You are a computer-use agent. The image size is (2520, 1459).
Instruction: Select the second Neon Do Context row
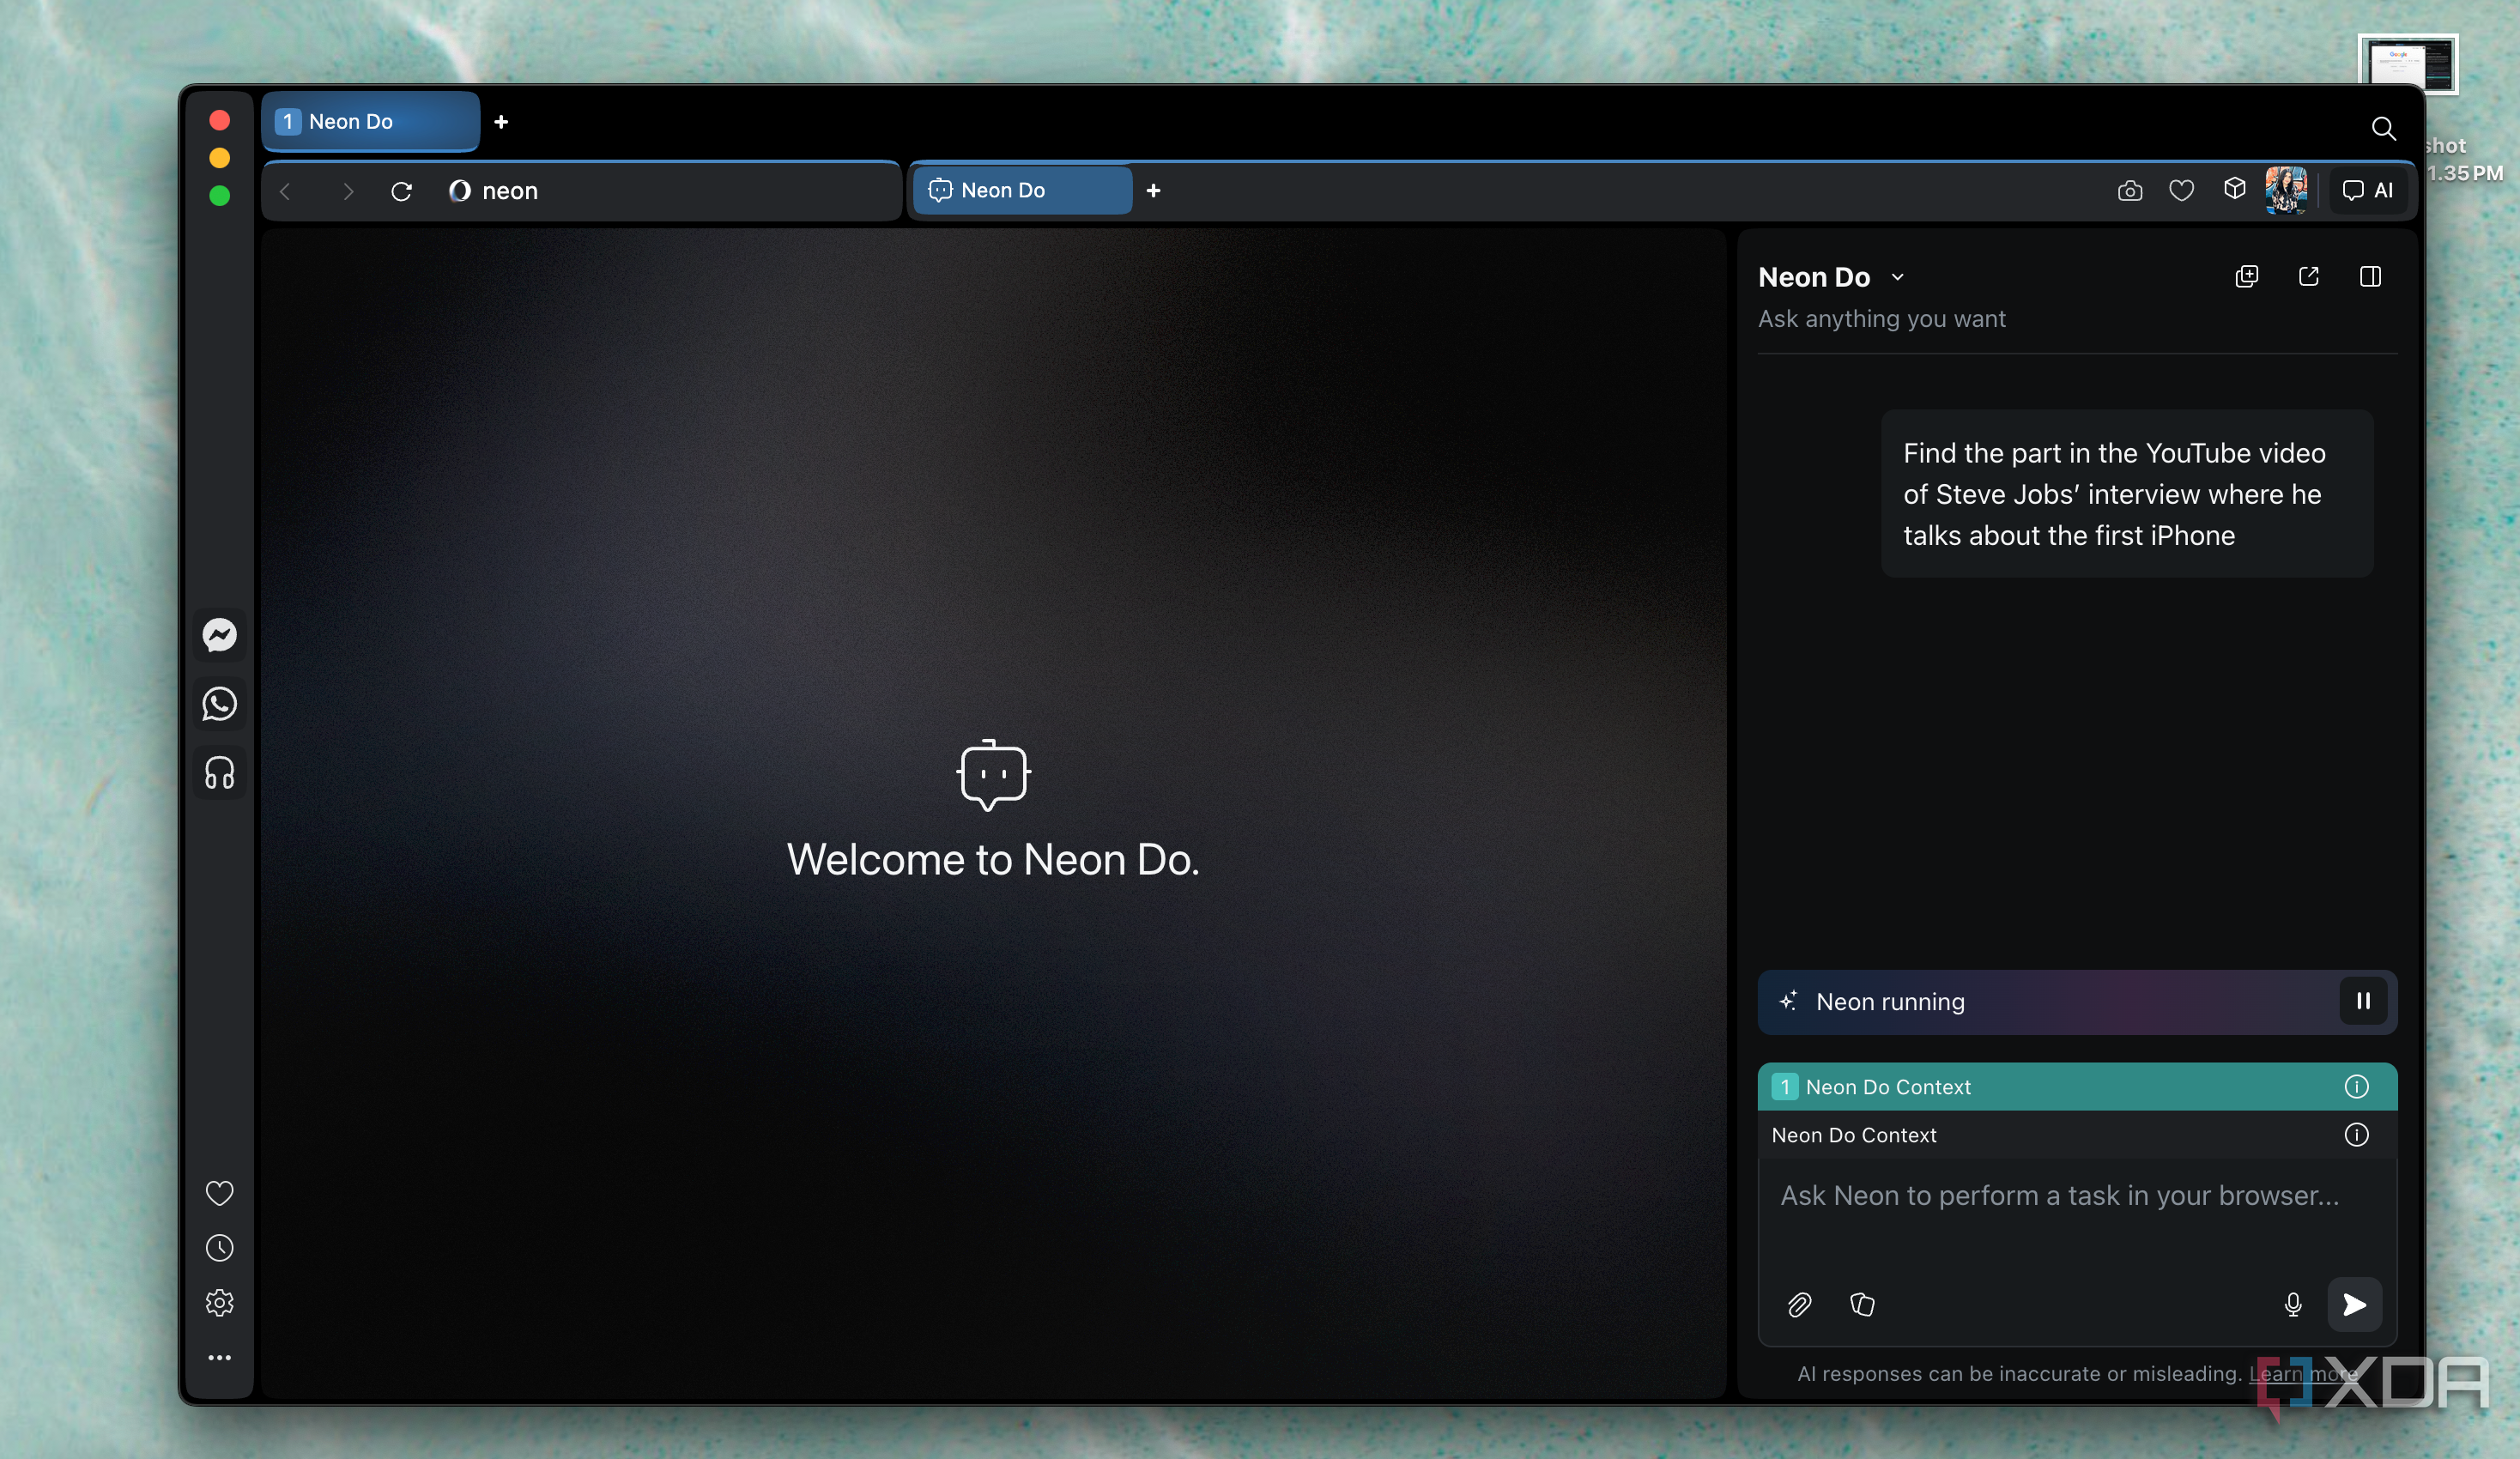(x=2077, y=1134)
